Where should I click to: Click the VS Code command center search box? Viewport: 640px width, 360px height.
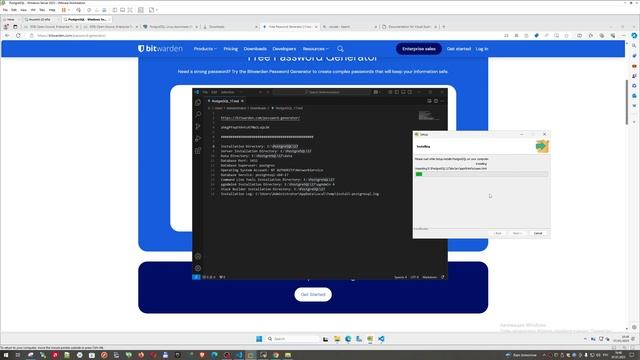pos(322,92)
